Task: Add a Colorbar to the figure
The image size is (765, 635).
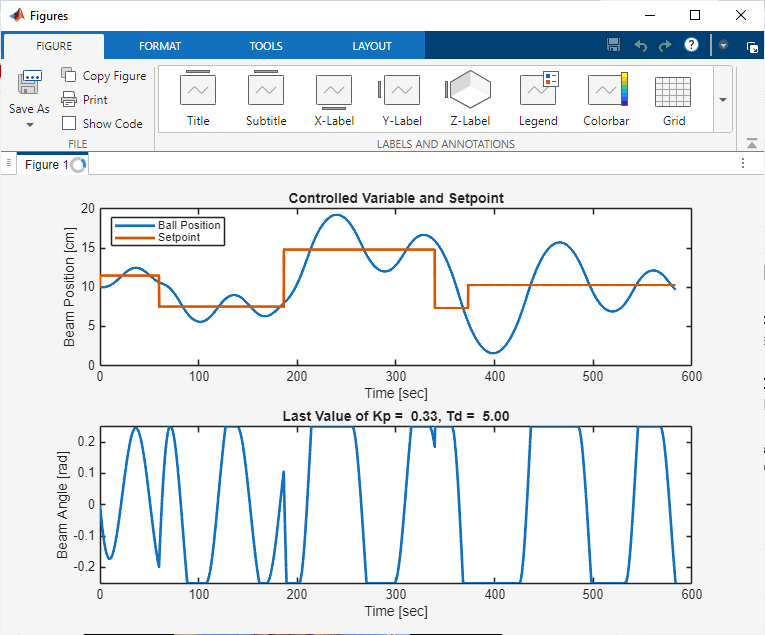Action: click(606, 100)
